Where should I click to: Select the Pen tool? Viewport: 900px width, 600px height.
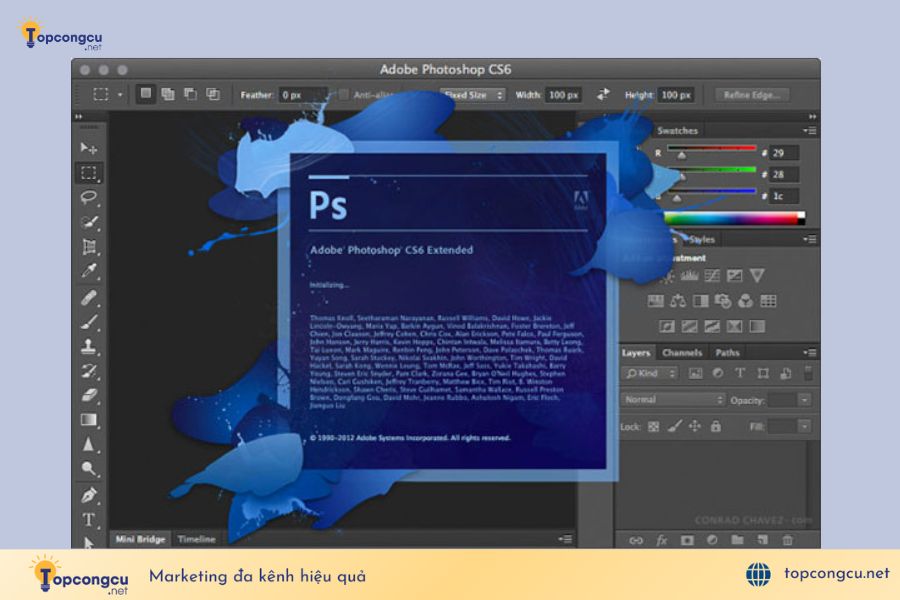(x=89, y=495)
